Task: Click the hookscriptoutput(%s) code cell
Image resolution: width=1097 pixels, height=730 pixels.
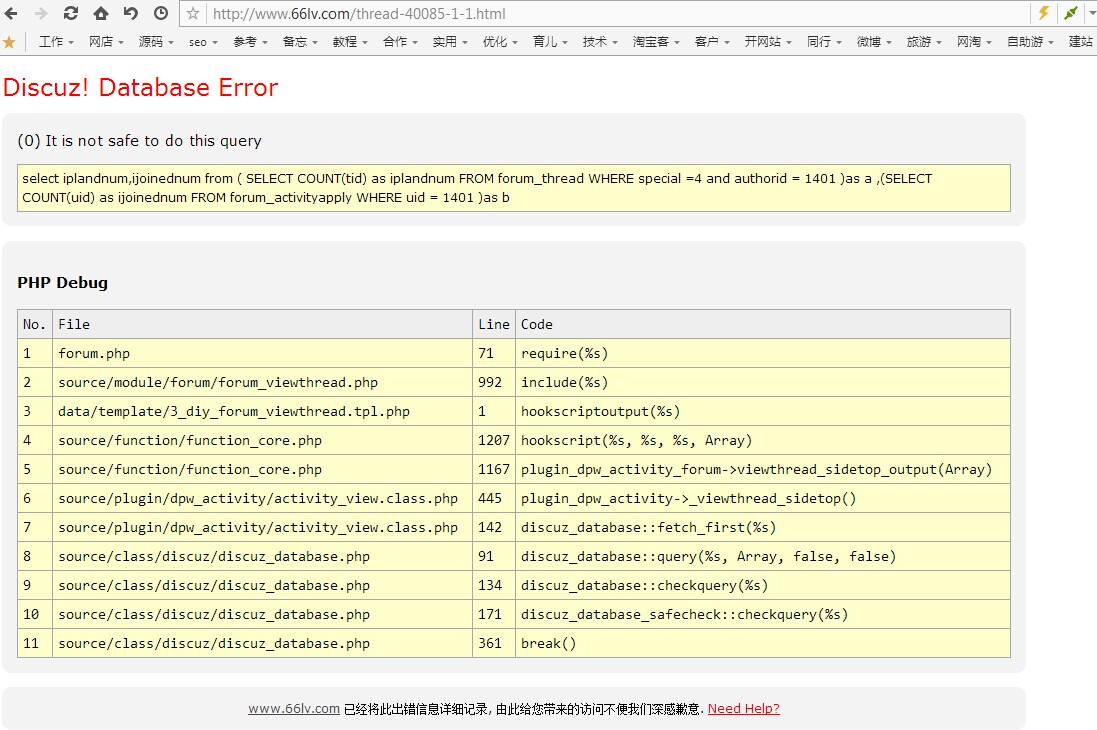Action: coord(763,412)
